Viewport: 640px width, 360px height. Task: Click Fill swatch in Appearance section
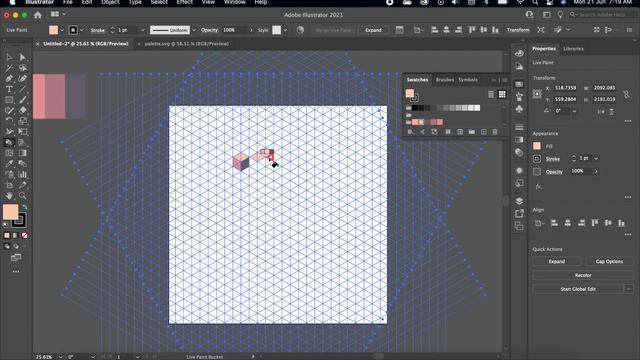(x=537, y=146)
